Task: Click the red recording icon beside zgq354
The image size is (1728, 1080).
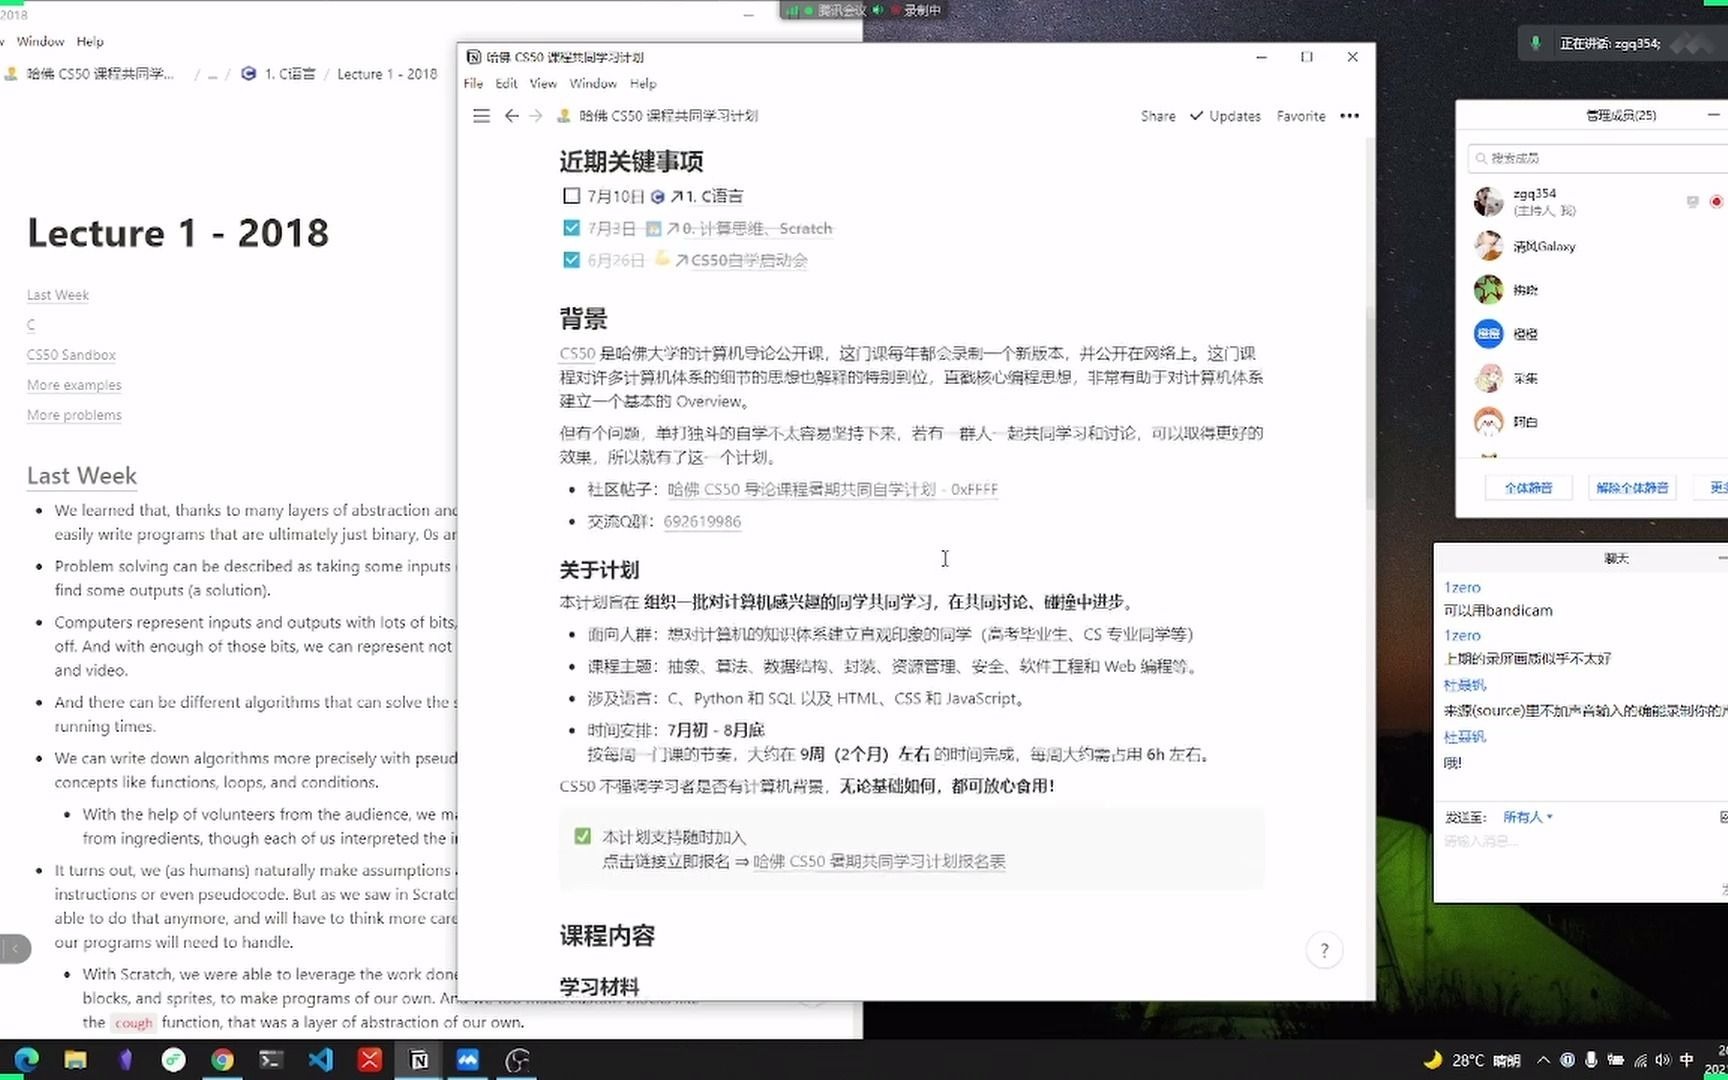Action: [1716, 202]
